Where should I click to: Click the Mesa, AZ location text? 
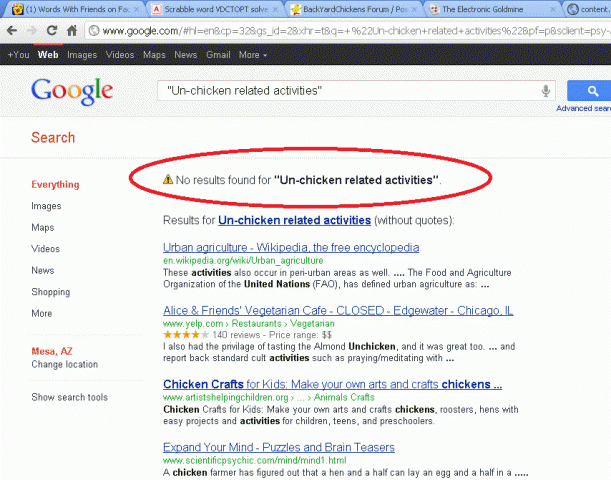(52, 351)
